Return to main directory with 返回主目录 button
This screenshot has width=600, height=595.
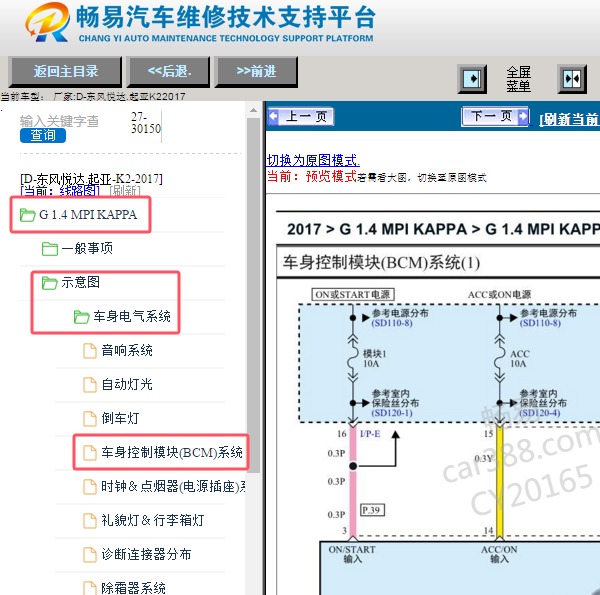[x=65, y=72]
